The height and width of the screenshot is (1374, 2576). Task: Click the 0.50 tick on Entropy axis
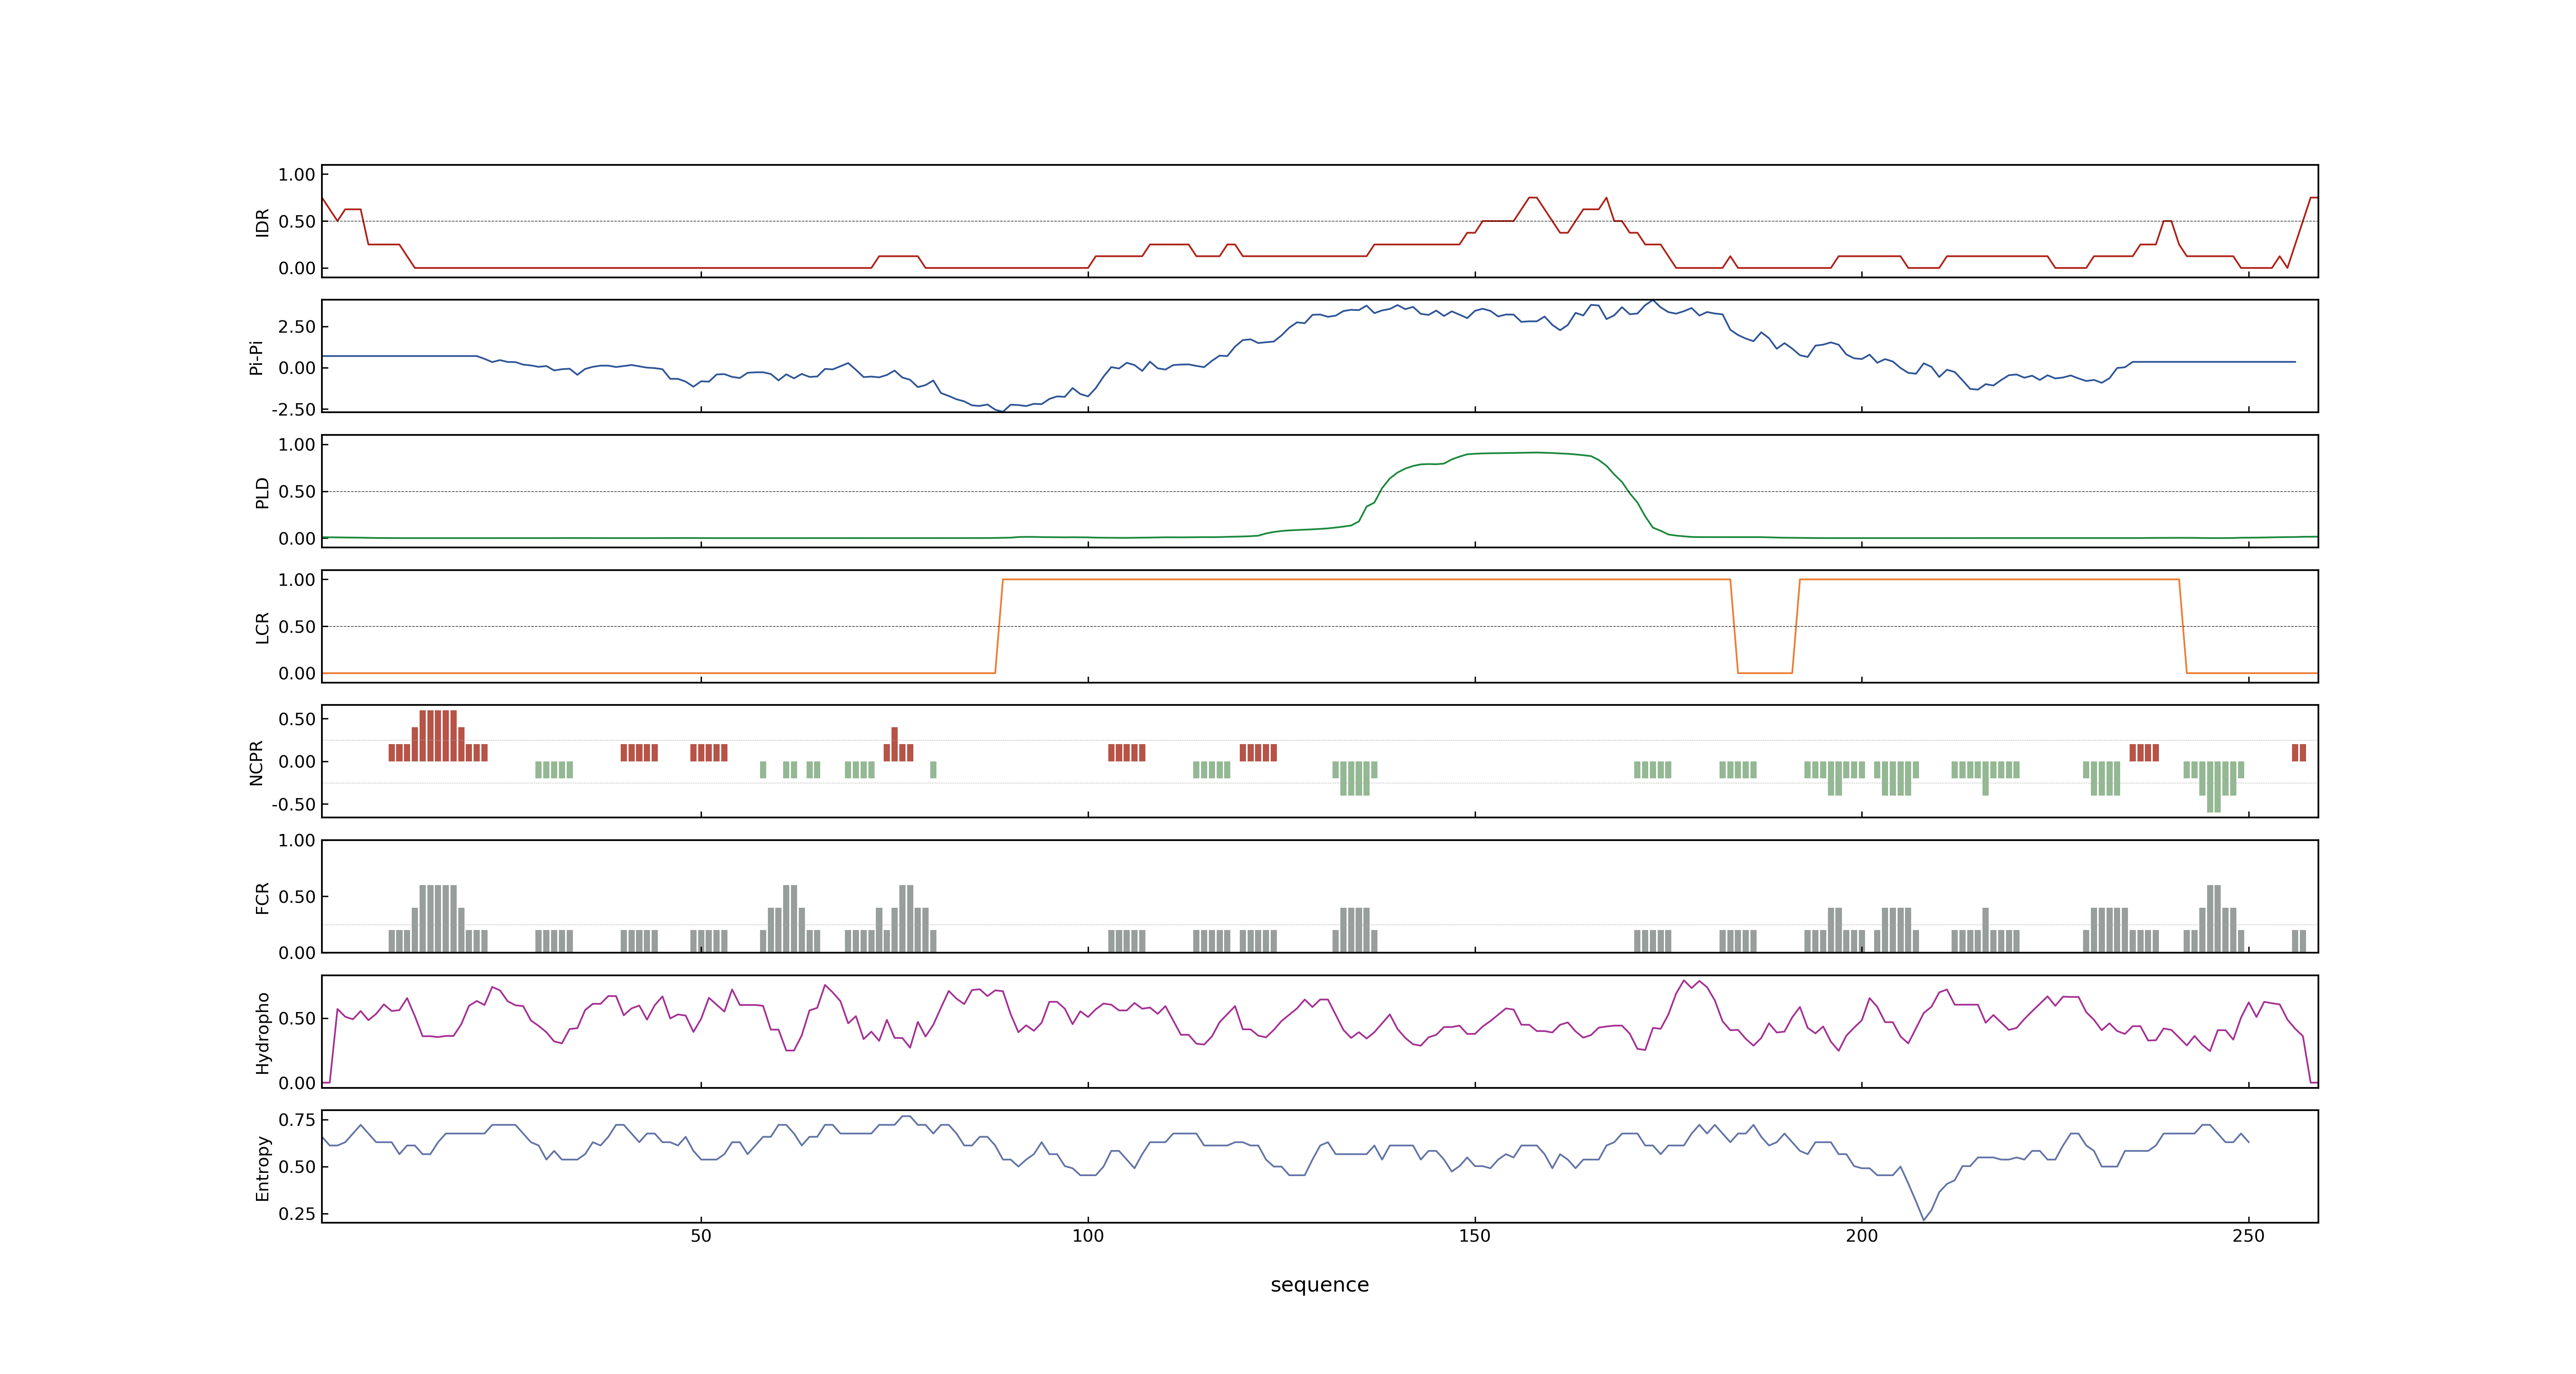pyautogui.click(x=297, y=1167)
